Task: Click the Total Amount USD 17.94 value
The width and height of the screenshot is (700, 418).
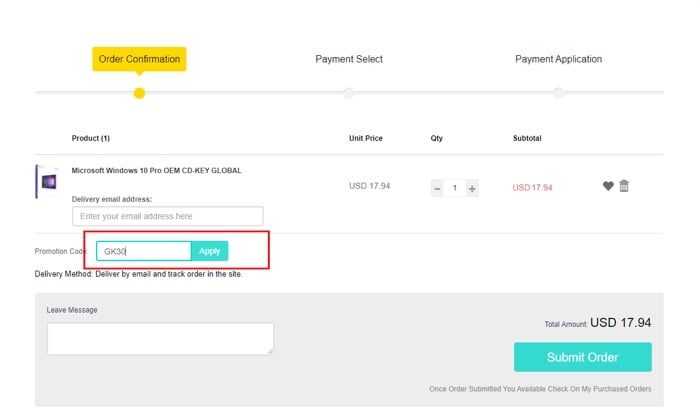Action: click(x=621, y=322)
